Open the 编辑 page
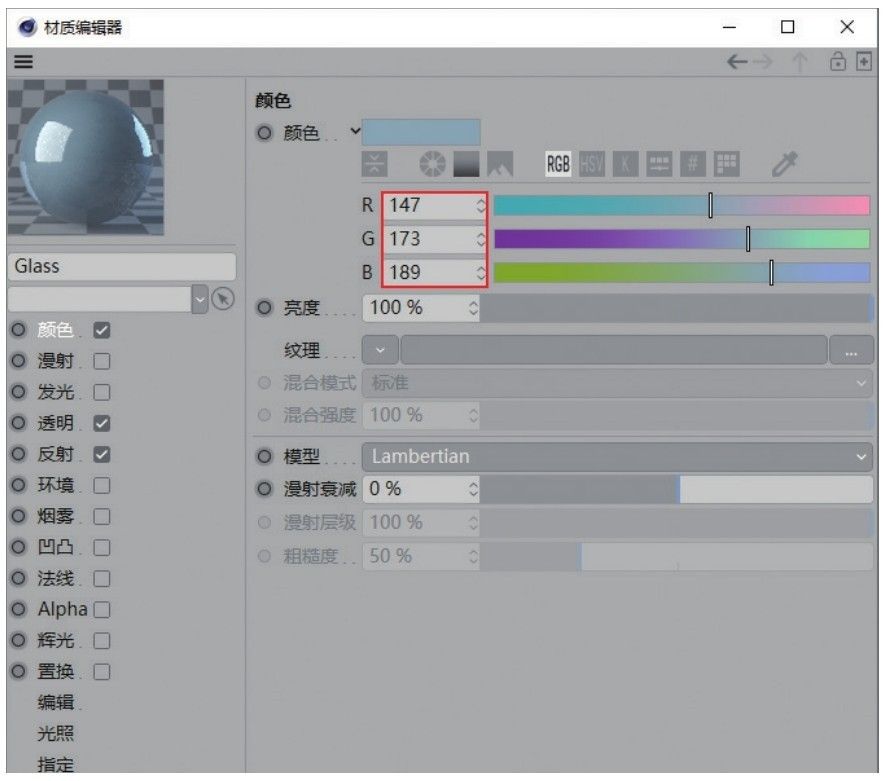The width and height of the screenshot is (884, 781). (x=55, y=703)
